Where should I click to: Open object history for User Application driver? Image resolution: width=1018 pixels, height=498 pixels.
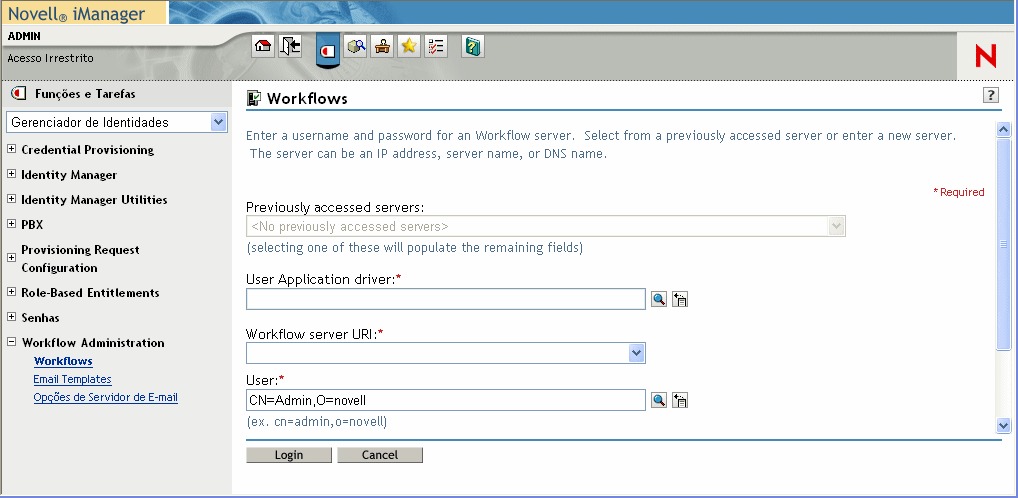[x=680, y=299]
